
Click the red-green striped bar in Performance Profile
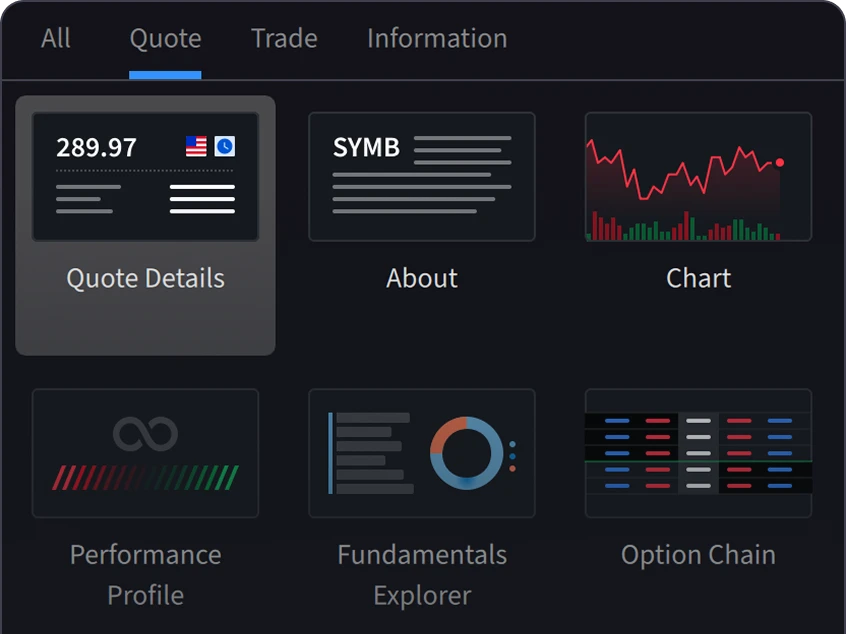[x=145, y=477]
